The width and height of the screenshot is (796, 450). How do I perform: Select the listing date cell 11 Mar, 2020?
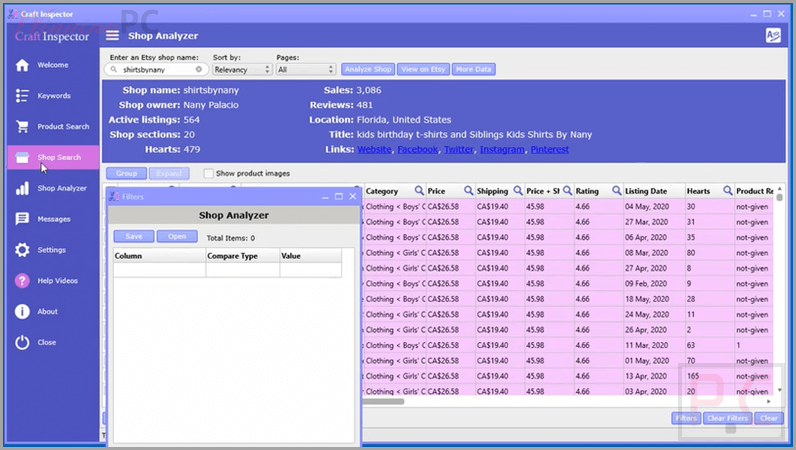tap(654, 345)
